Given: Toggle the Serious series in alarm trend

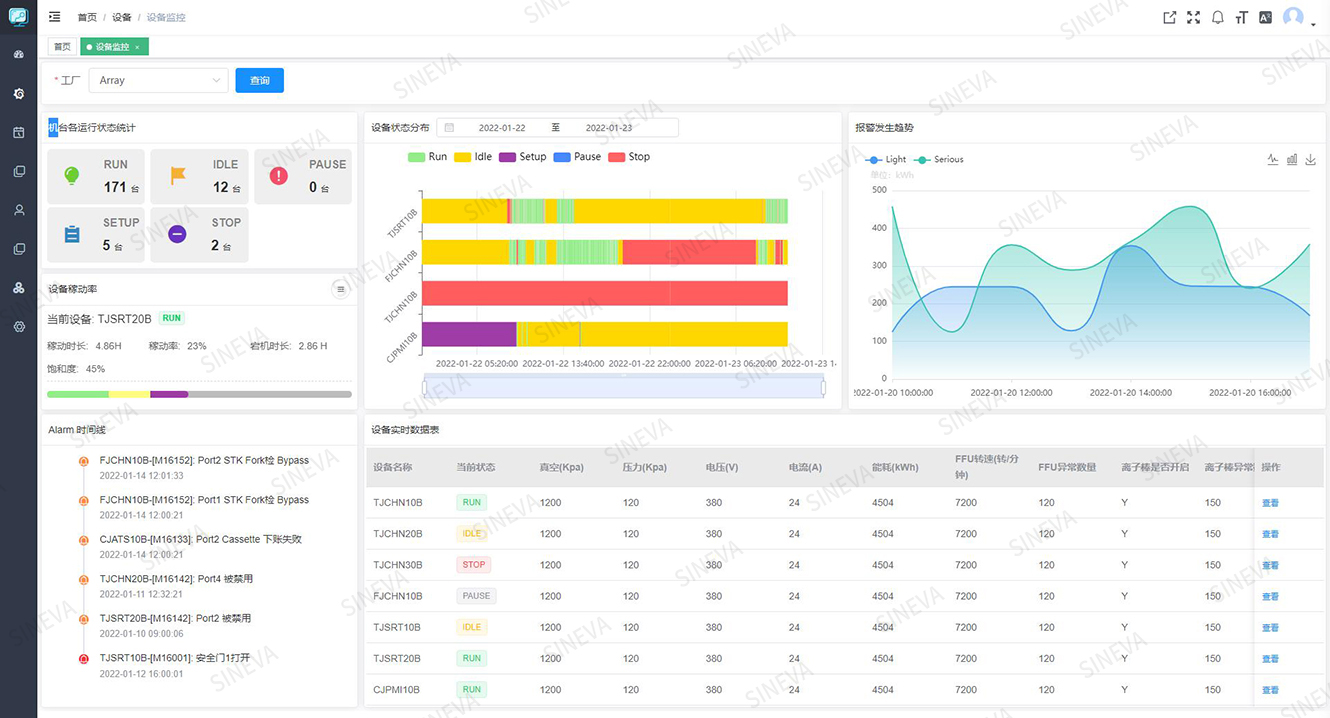Looking at the screenshot, I should (938, 159).
